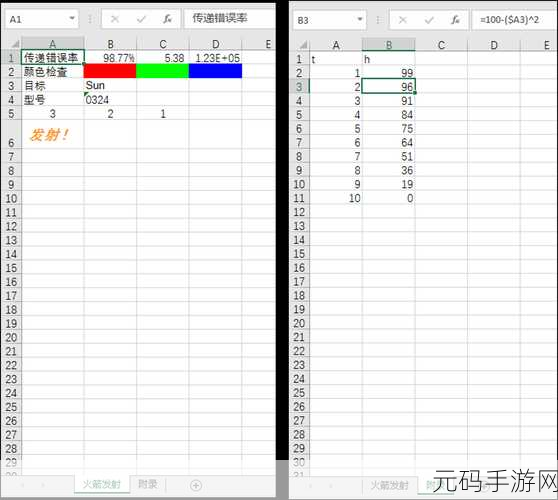Select column A header in left window
558x500 pixels.
point(53,44)
